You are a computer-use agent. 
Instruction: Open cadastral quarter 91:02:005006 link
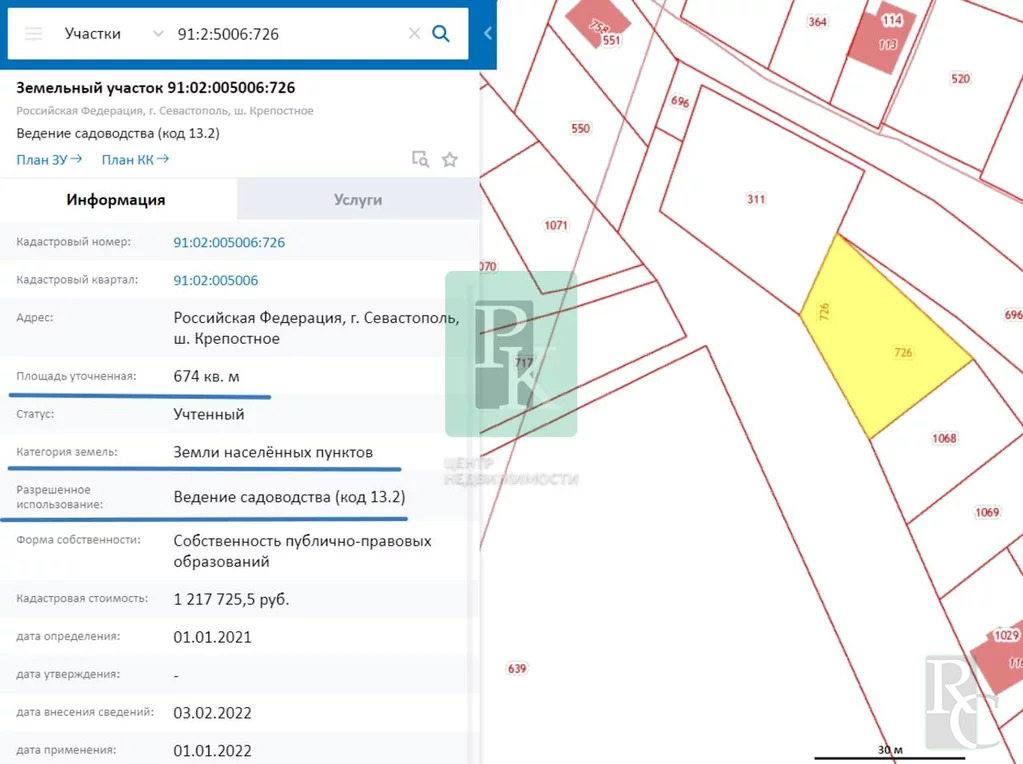coord(215,280)
